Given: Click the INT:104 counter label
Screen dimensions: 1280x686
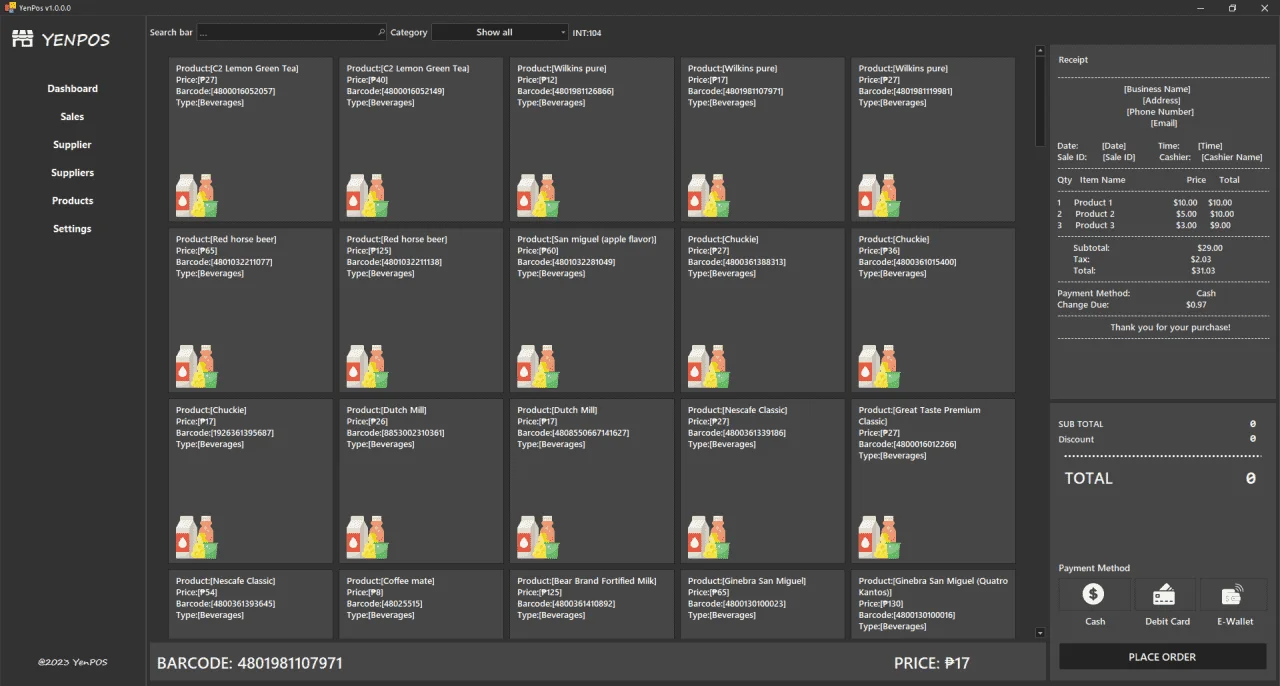Looking at the screenshot, I should pyautogui.click(x=587, y=33).
